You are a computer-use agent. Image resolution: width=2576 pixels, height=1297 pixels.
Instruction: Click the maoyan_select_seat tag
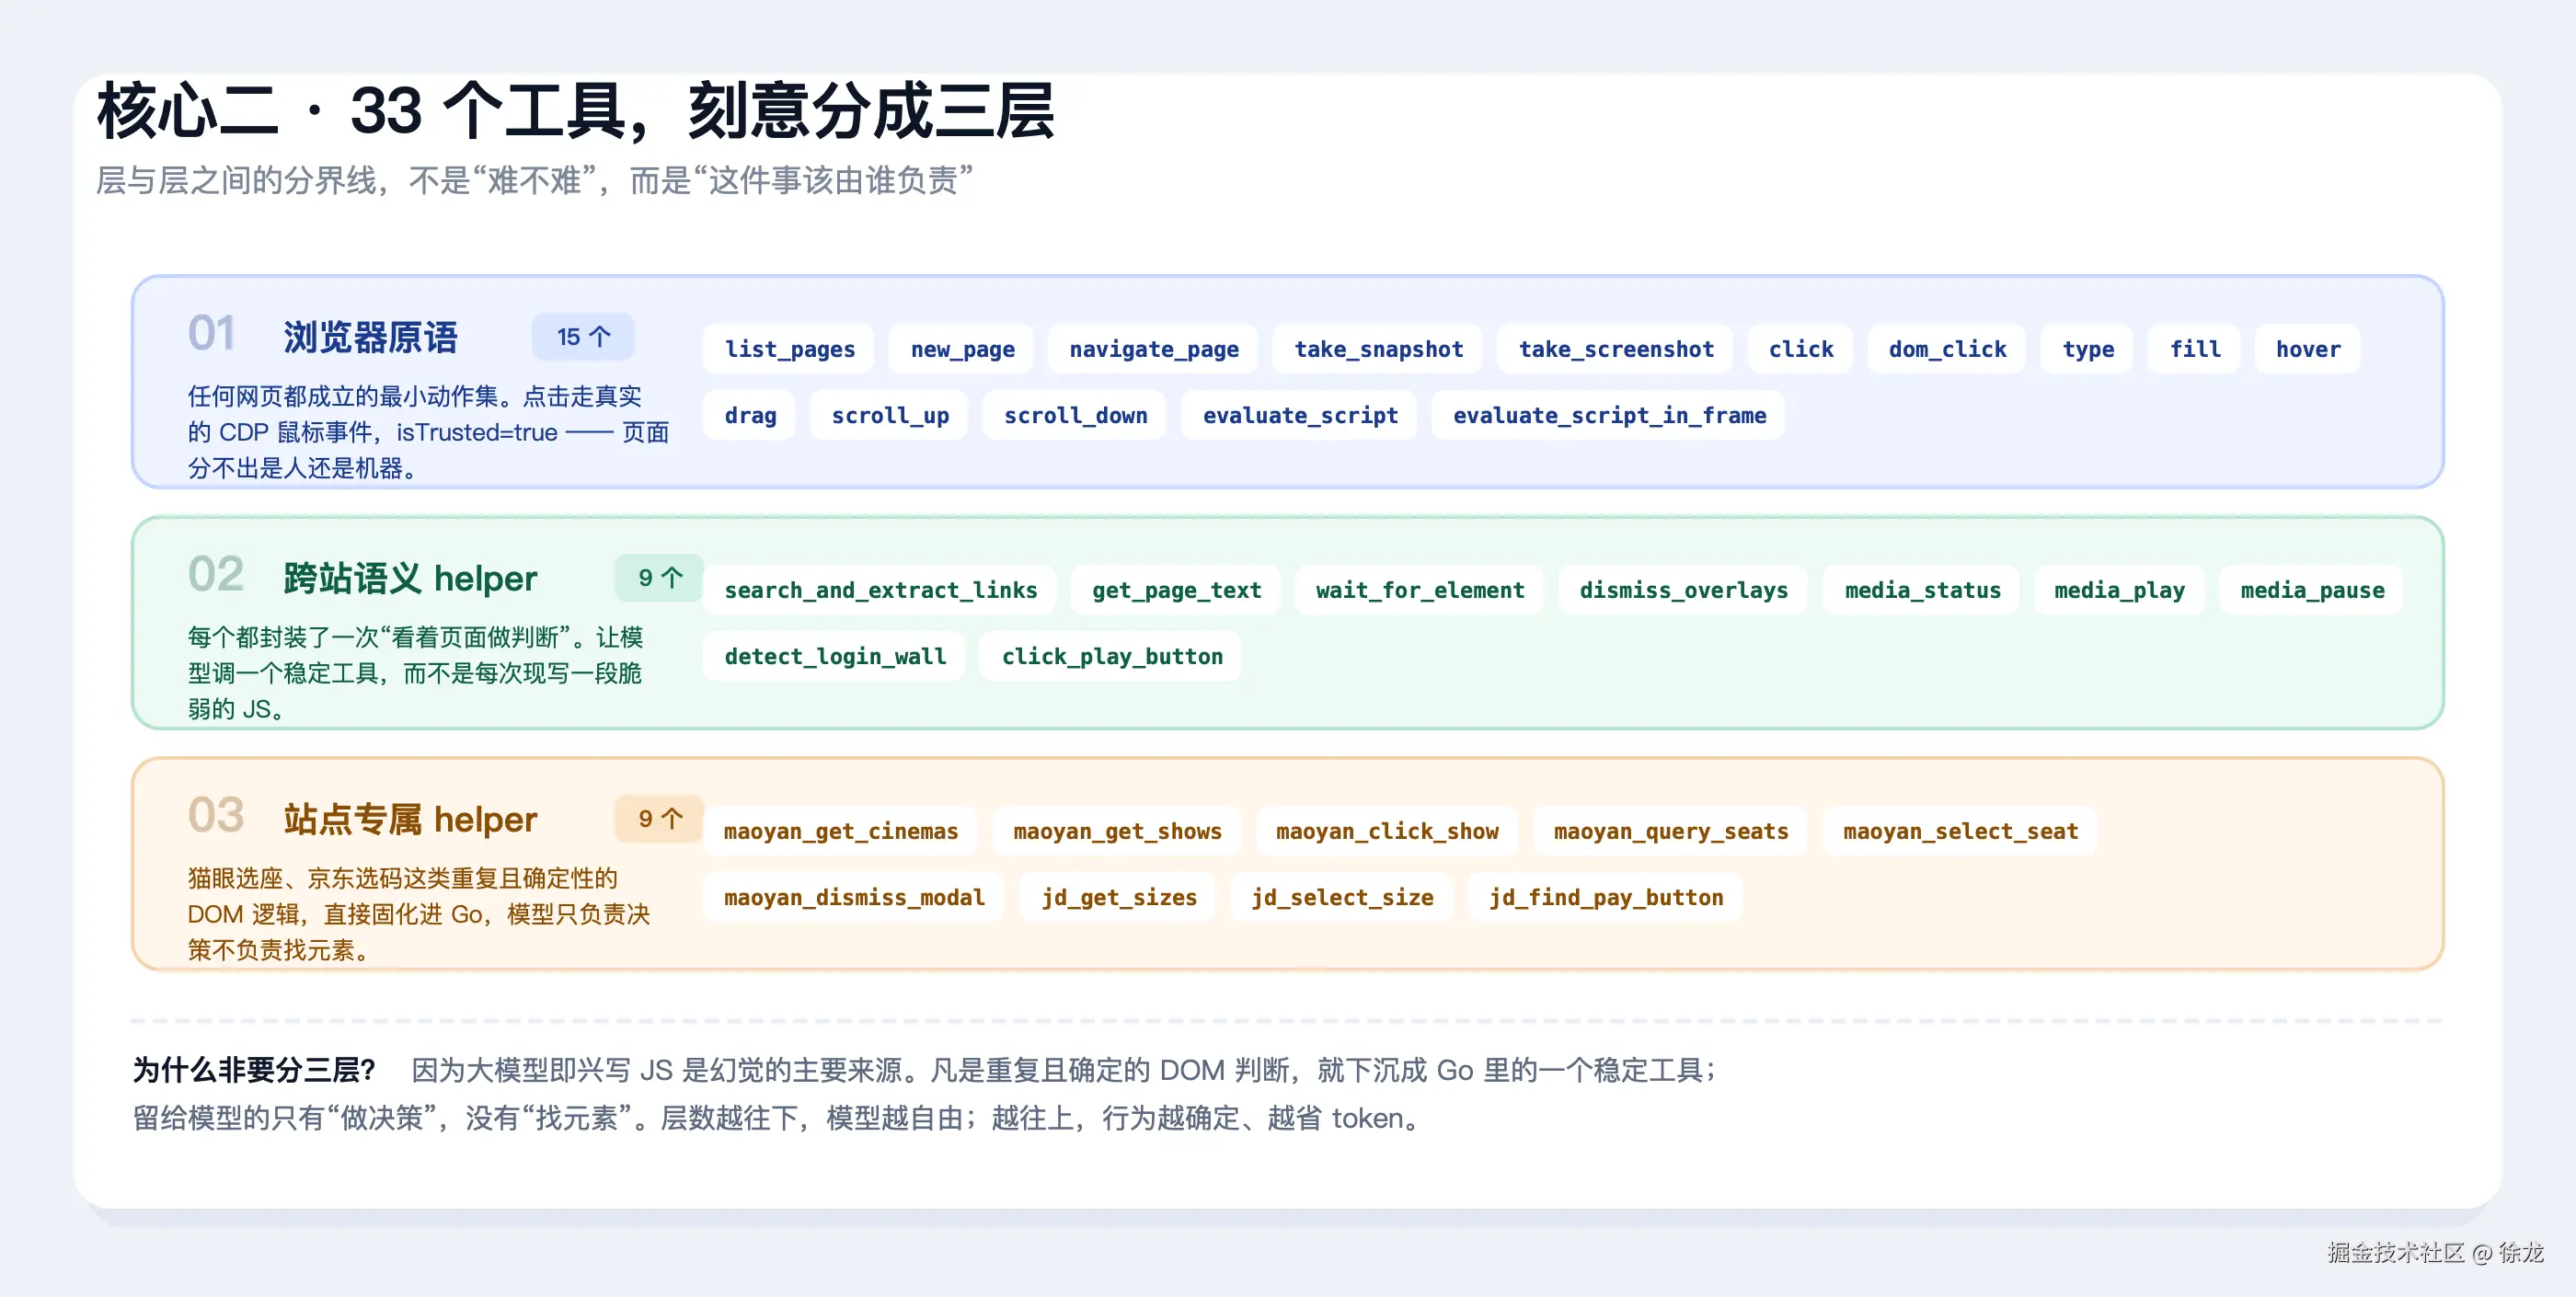tap(1960, 831)
